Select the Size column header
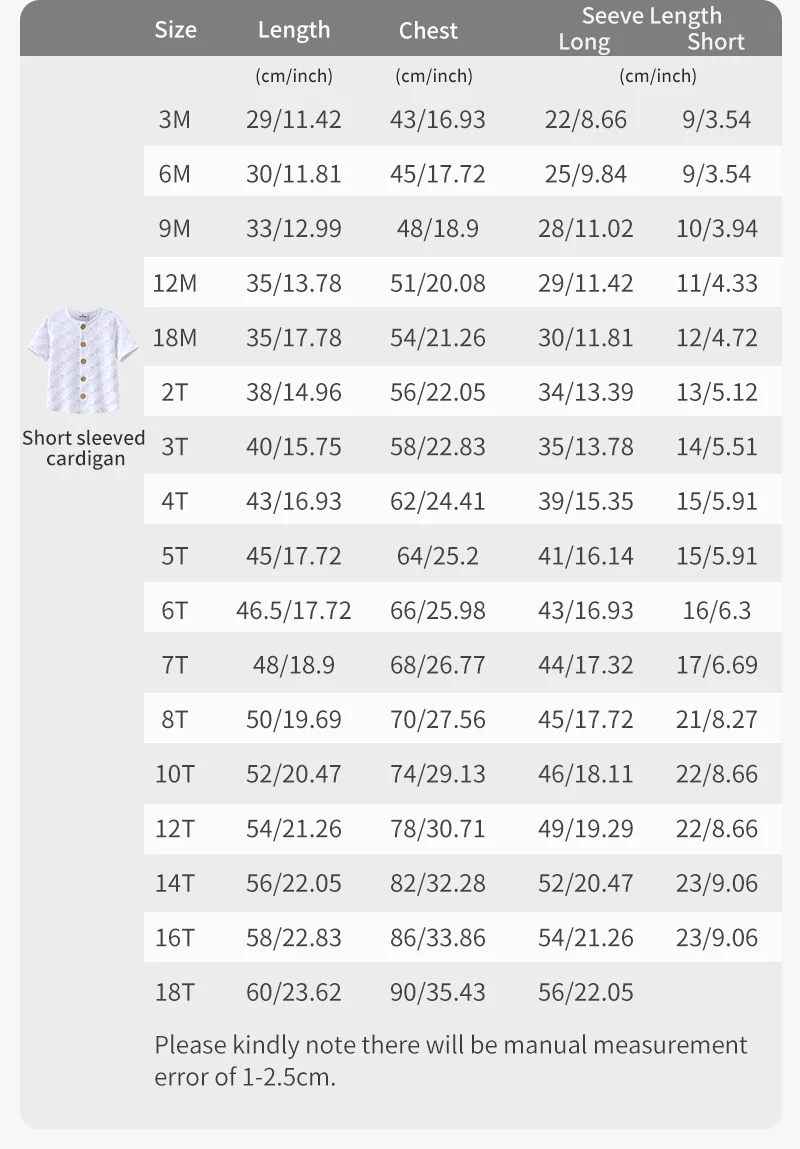Viewport: 800px width, 1149px height. point(176,30)
